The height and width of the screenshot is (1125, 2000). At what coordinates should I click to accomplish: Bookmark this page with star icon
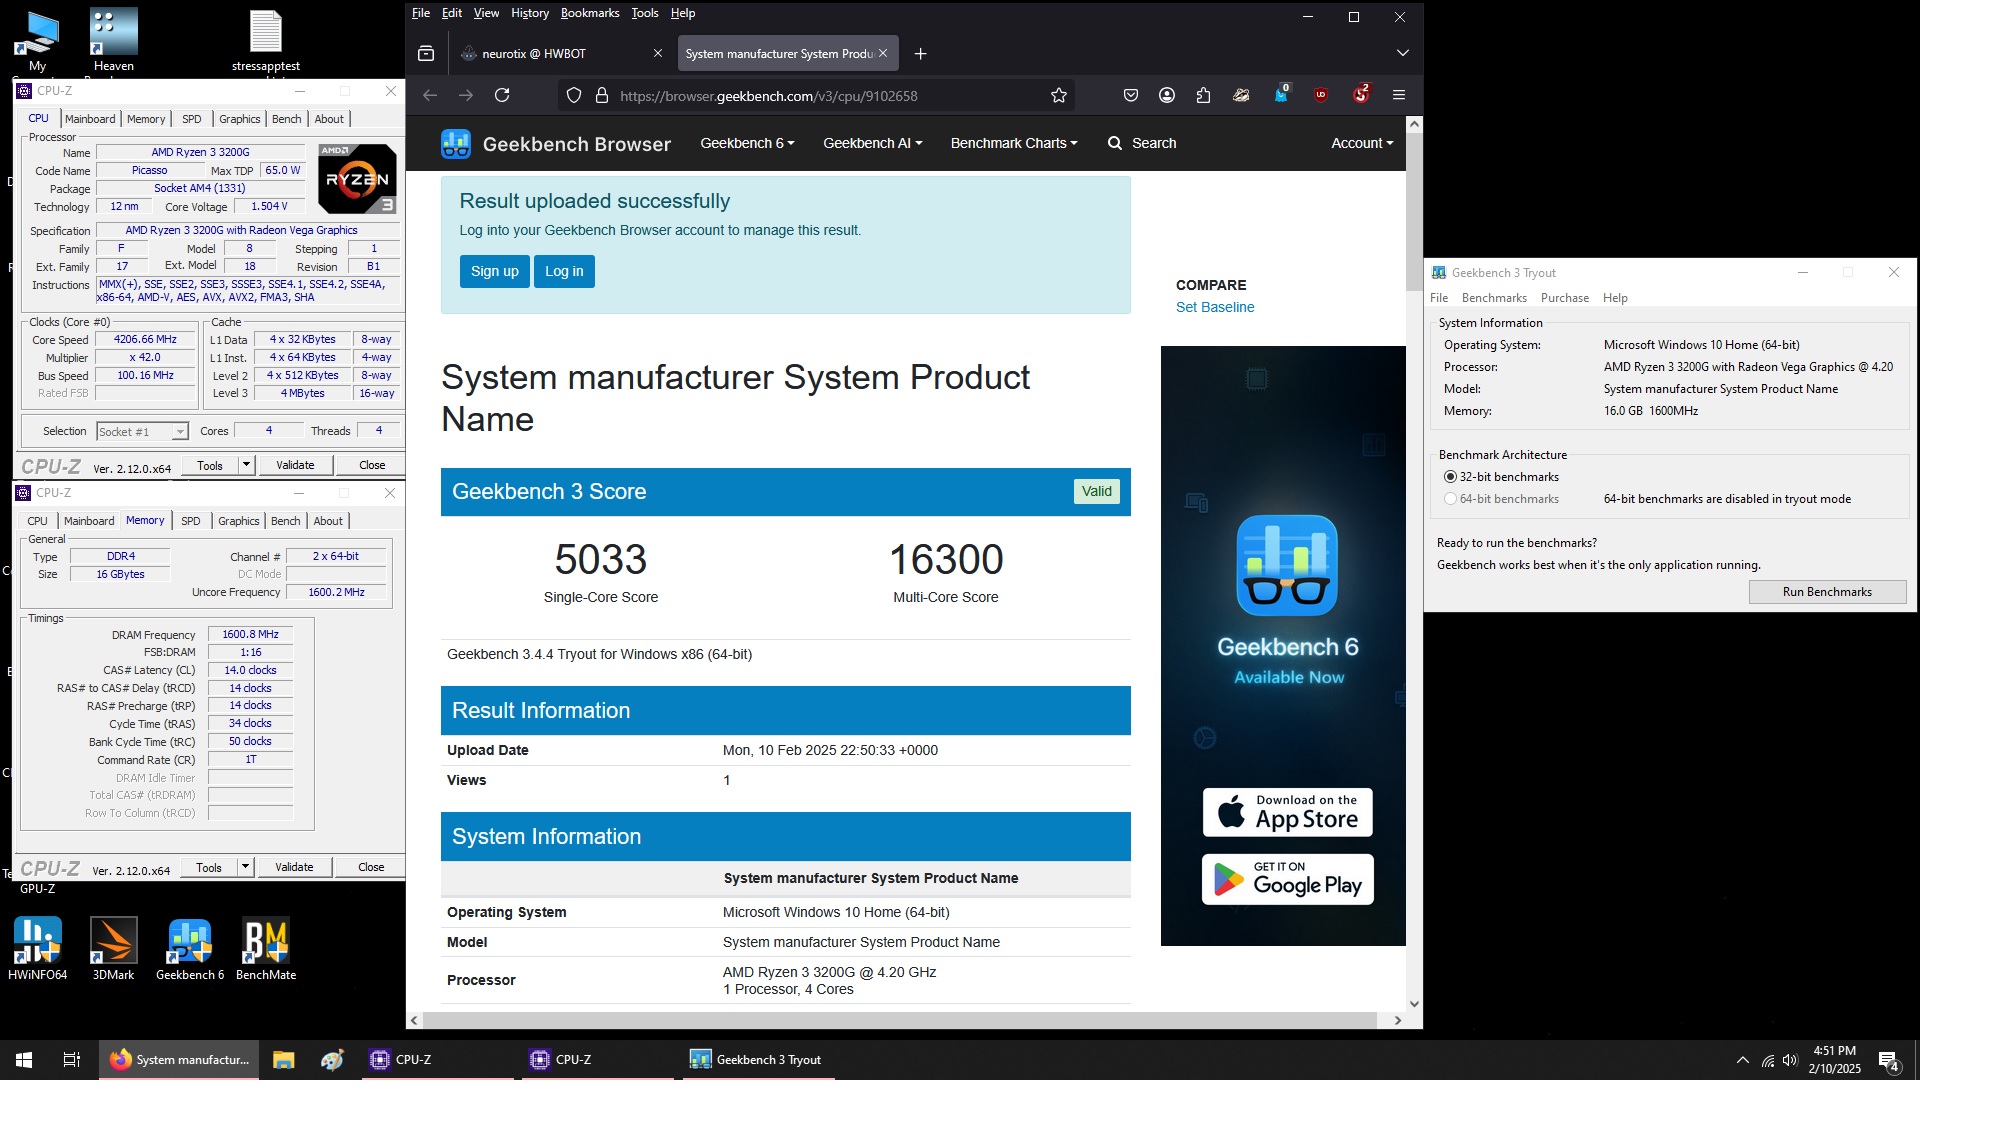point(1059,95)
